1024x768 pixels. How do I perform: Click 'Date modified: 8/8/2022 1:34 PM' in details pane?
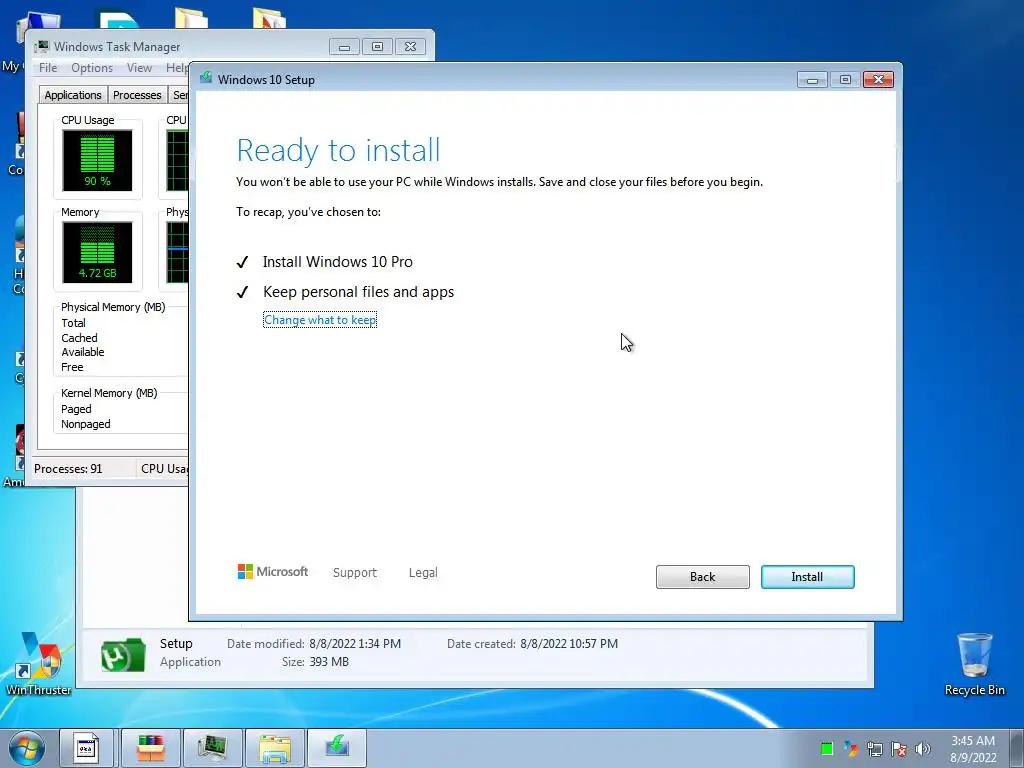click(314, 644)
